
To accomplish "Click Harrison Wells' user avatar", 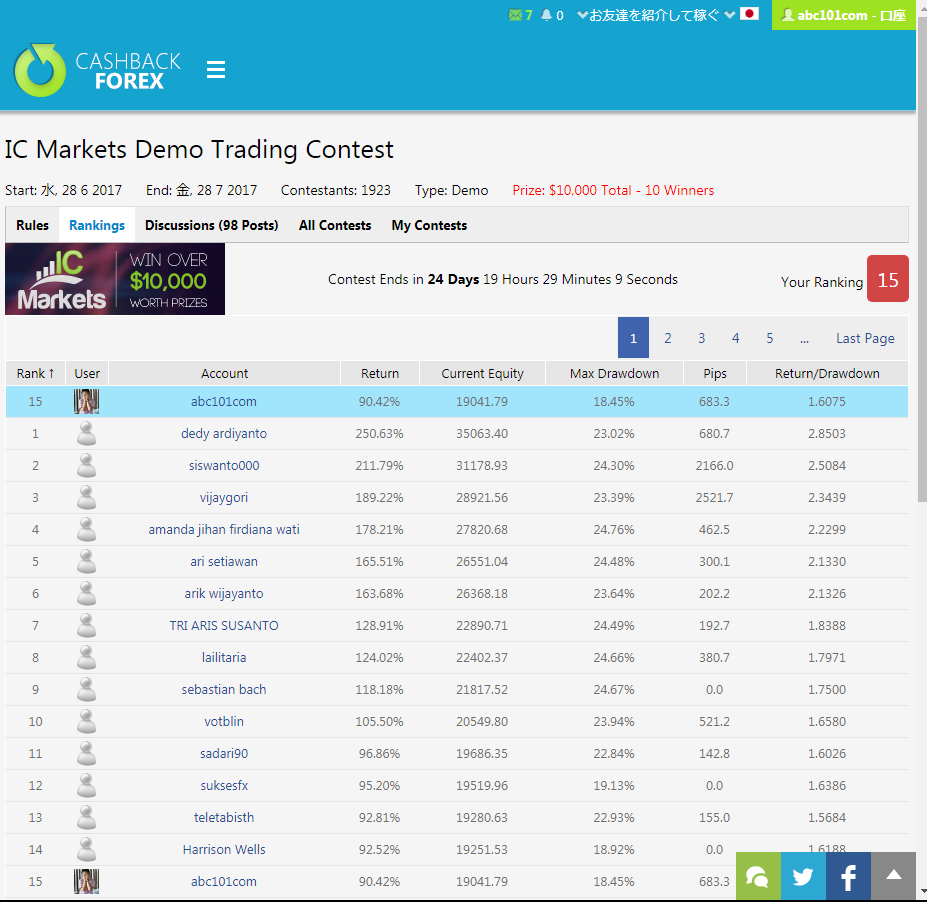I will pyautogui.click(x=86, y=849).
